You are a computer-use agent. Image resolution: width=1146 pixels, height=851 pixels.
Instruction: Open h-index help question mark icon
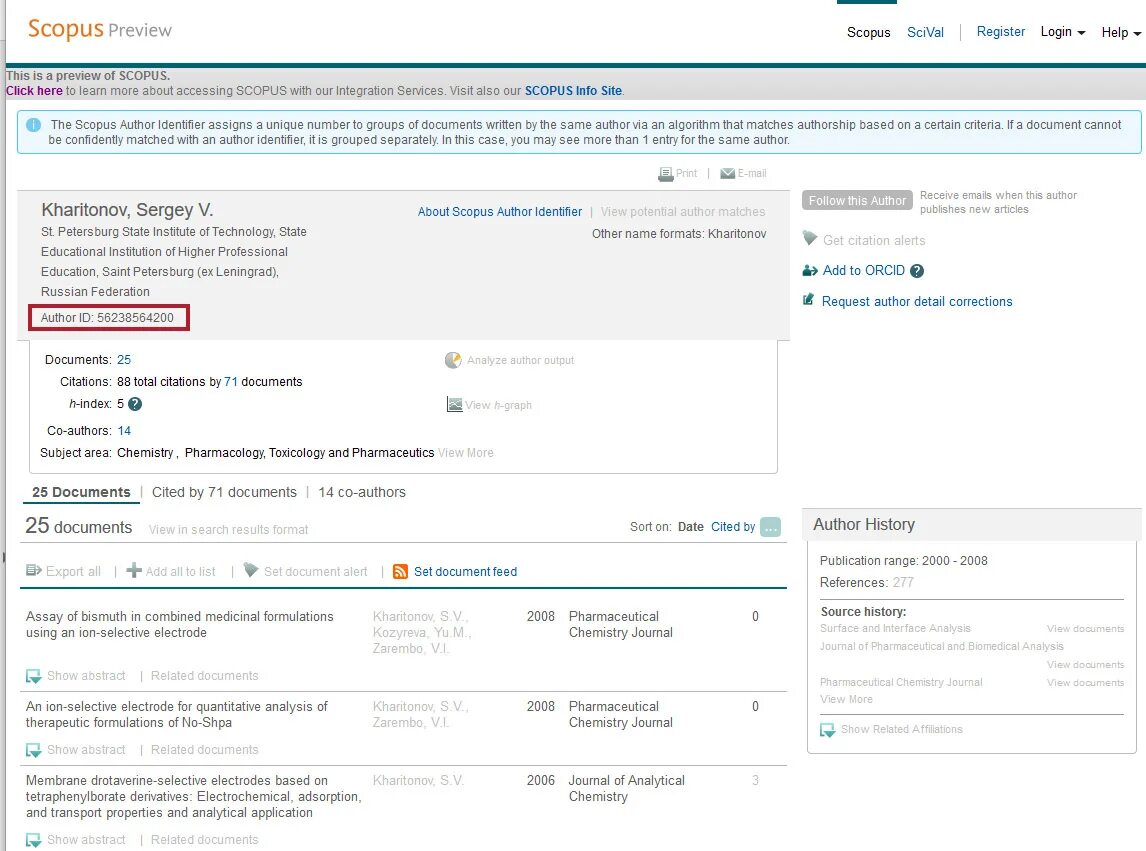(x=135, y=404)
